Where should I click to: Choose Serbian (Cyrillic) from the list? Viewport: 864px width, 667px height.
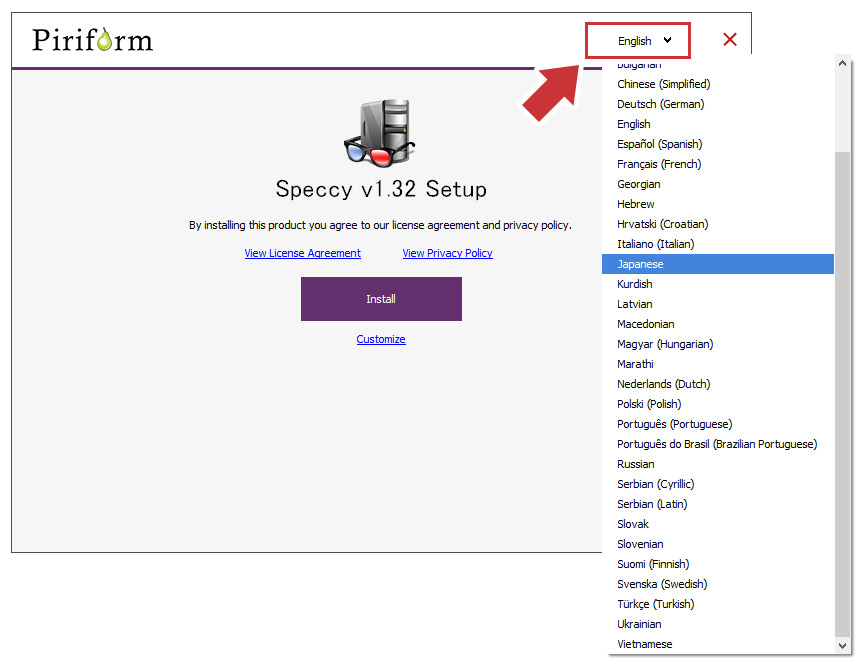click(x=718, y=484)
